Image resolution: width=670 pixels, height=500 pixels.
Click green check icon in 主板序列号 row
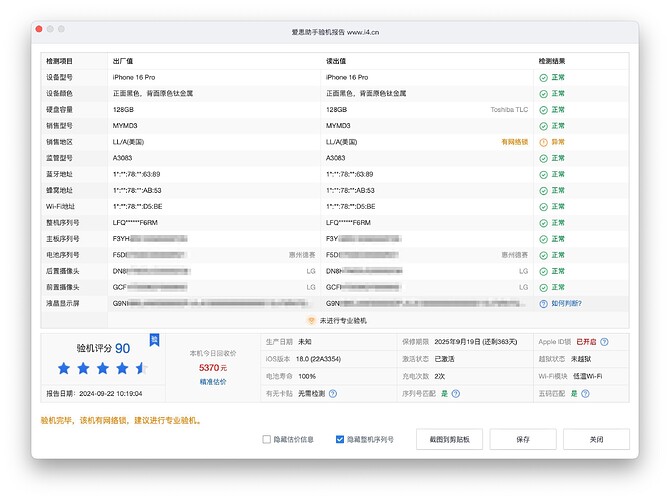click(x=543, y=239)
